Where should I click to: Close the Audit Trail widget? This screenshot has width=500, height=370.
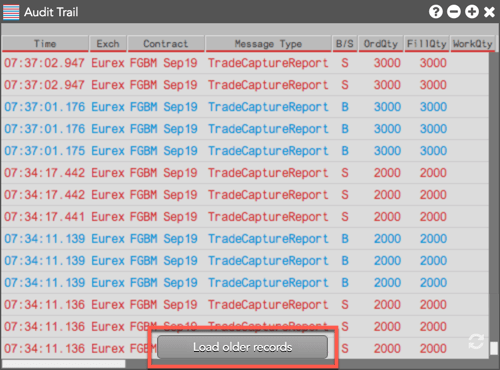click(489, 12)
